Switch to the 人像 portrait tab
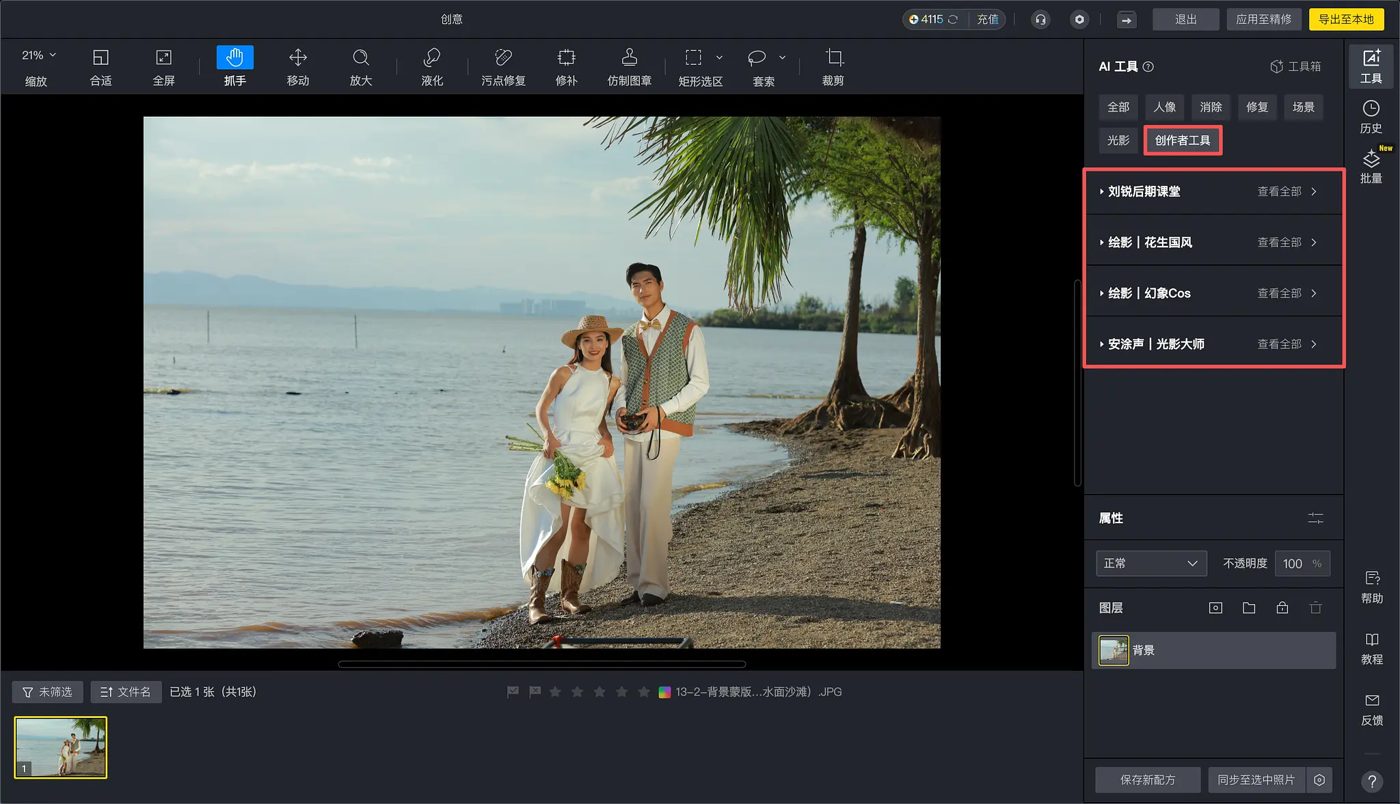Viewport: 1400px width, 804px height. pos(1165,107)
